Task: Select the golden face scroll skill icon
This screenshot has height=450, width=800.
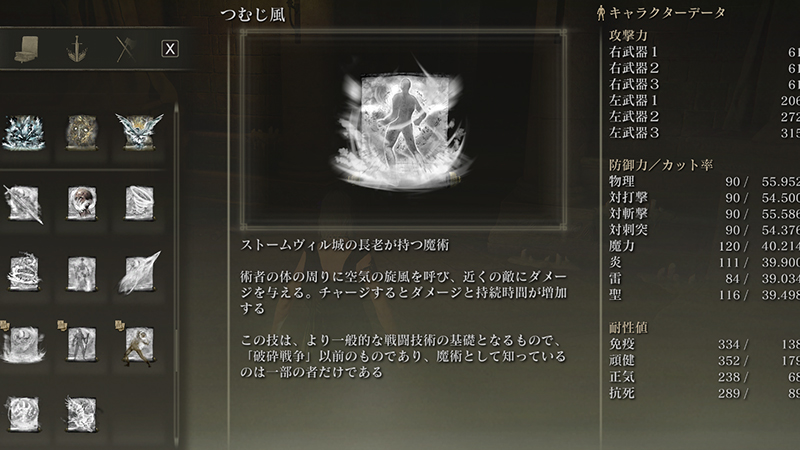Action: point(82,132)
